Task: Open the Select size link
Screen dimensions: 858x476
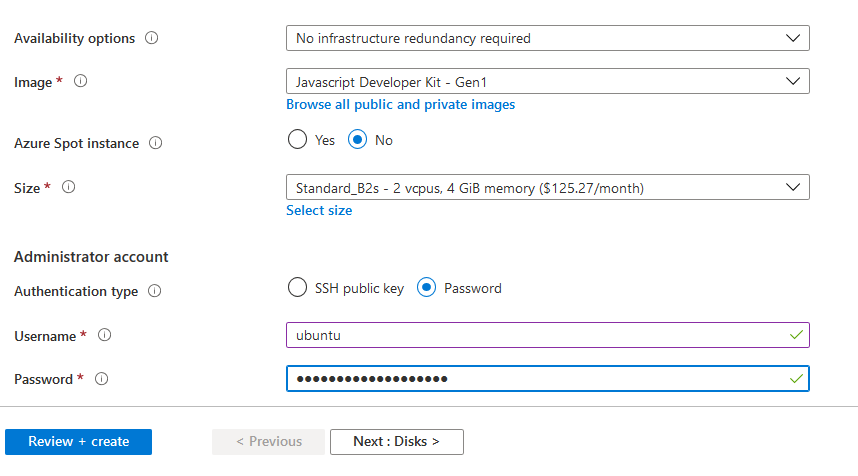Action: [x=319, y=211]
